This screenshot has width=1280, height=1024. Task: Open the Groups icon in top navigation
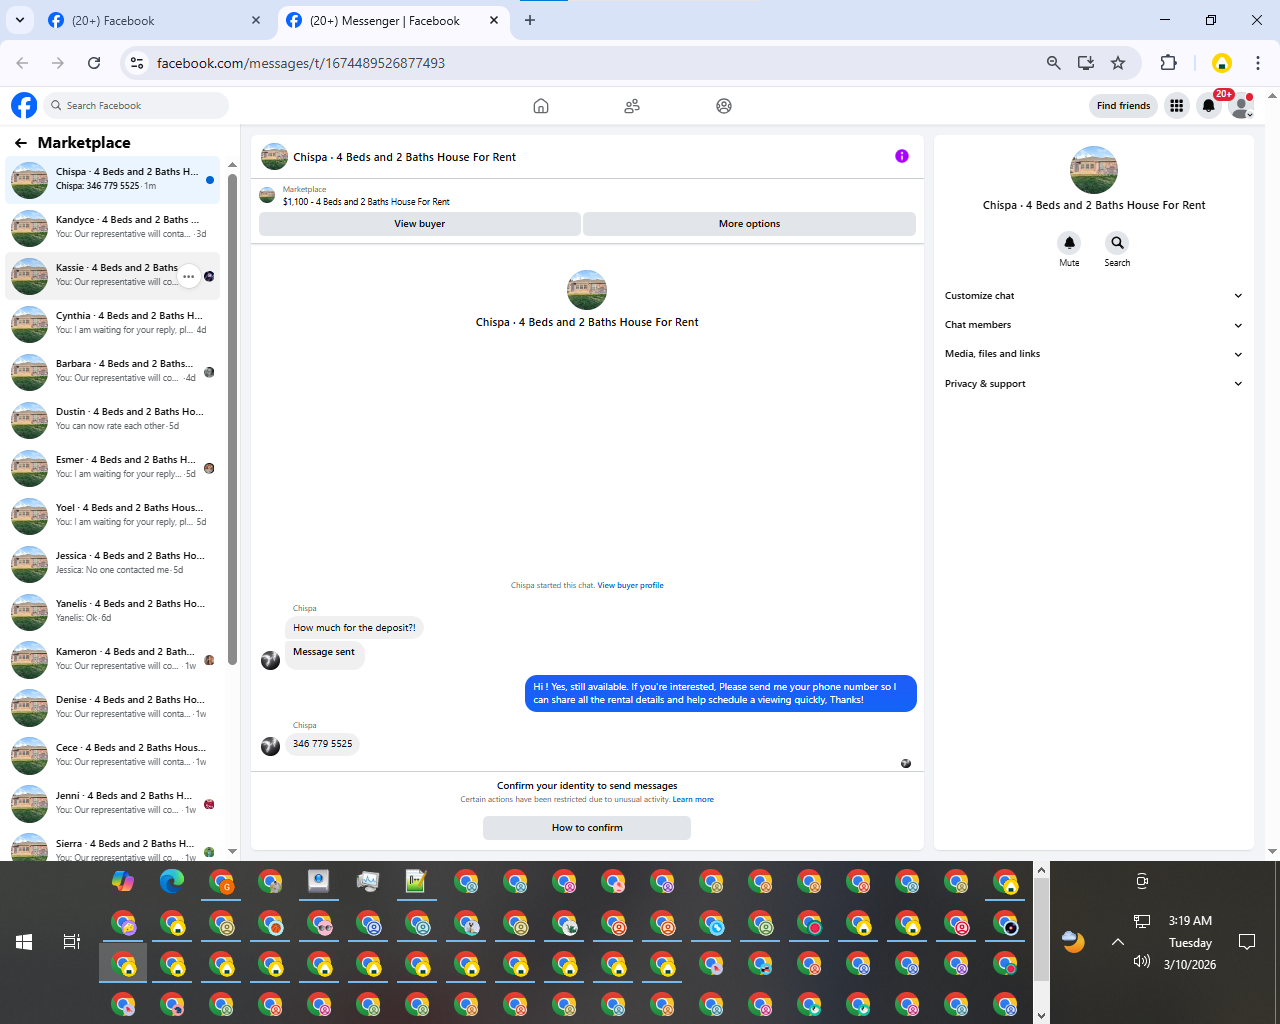pos(724,106)
